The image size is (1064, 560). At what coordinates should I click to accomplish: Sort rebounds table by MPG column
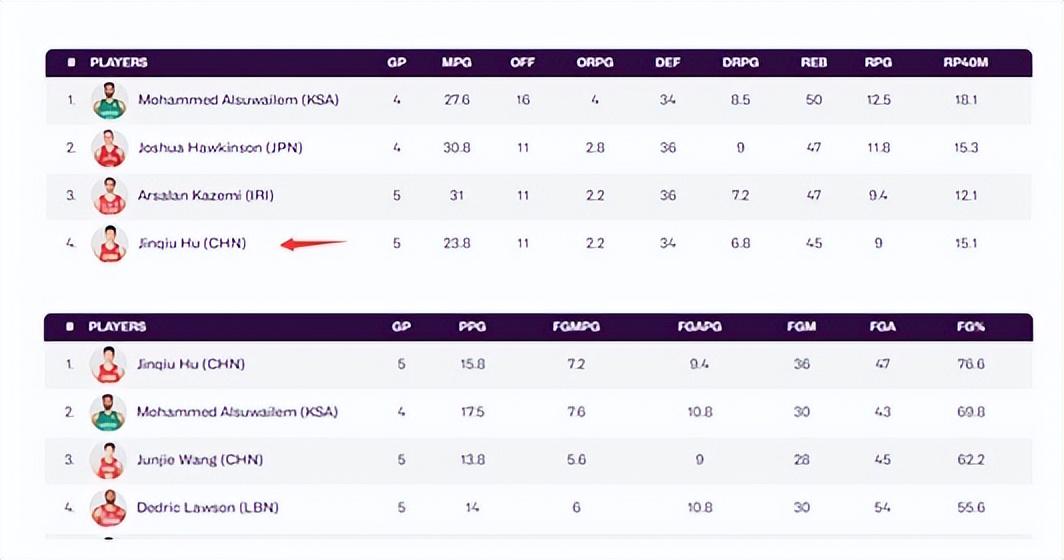click(x=456, y=62)
